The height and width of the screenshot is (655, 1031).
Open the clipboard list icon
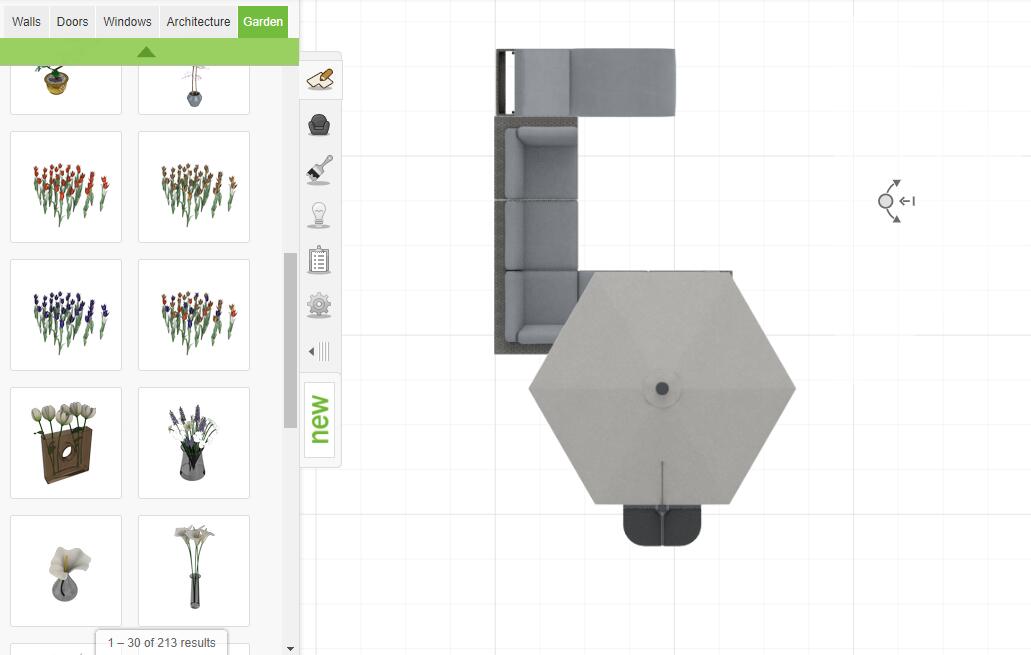319,260
